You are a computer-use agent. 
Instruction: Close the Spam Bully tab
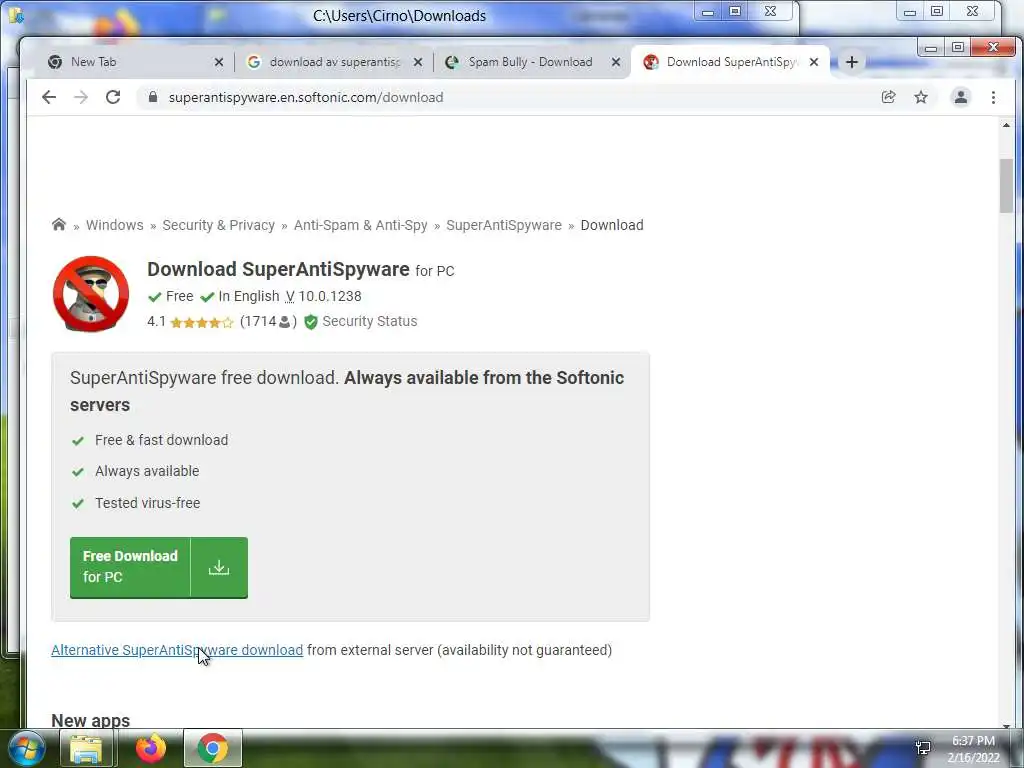[616, 62]
